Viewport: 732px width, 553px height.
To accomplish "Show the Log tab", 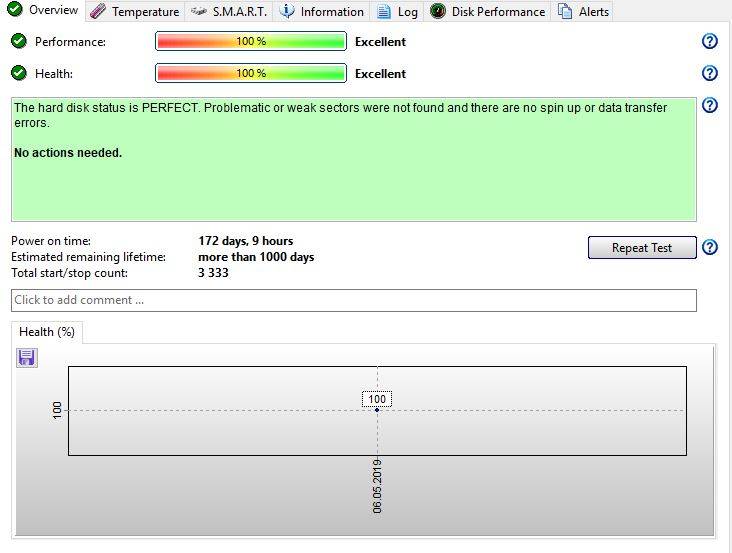I will click(x=397, y=11).
